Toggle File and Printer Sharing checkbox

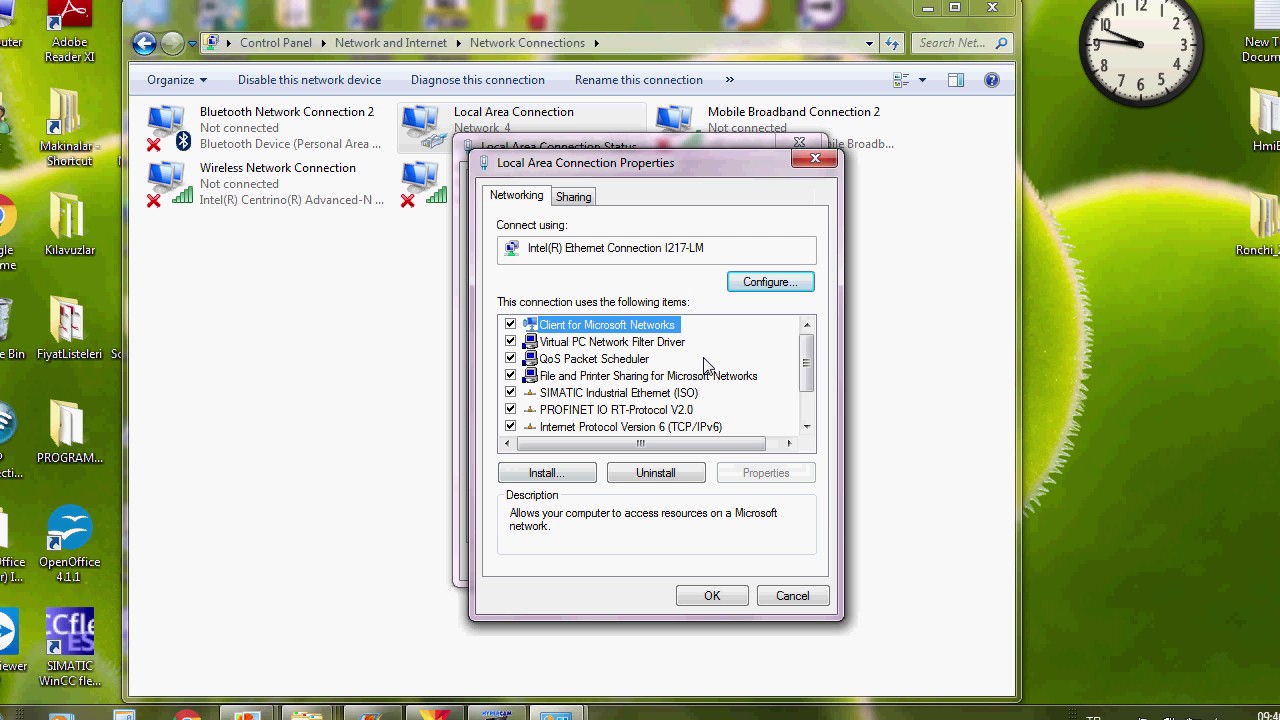[x=511, y=376]
